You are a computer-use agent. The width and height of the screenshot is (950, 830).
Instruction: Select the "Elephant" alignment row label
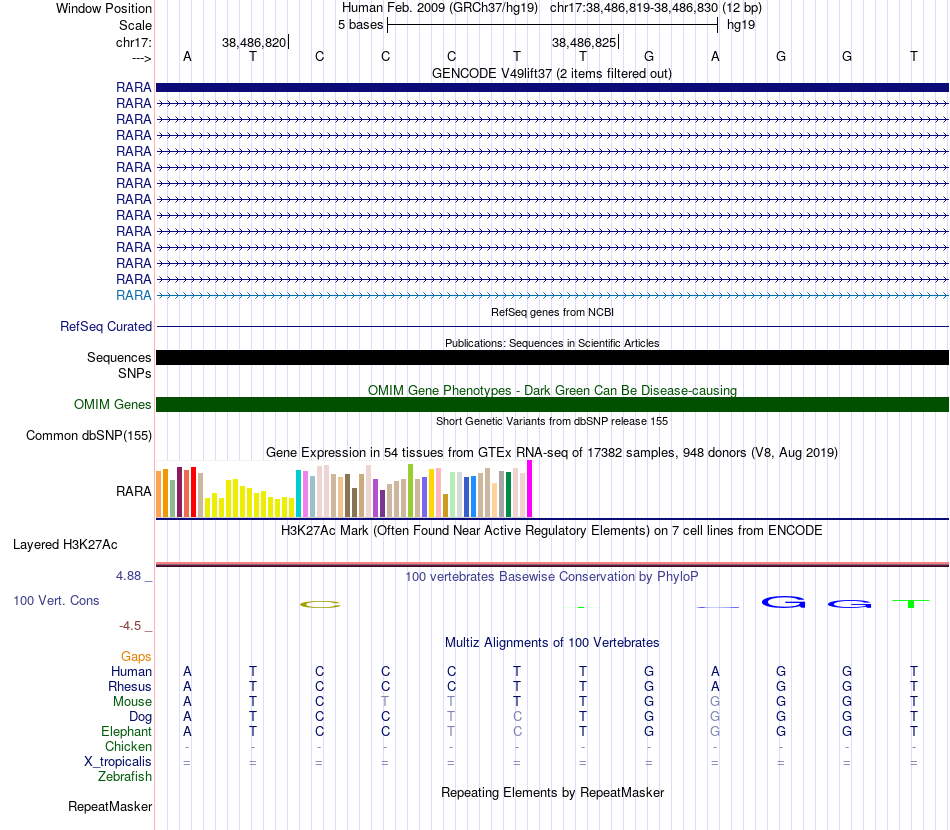(126, 731)
